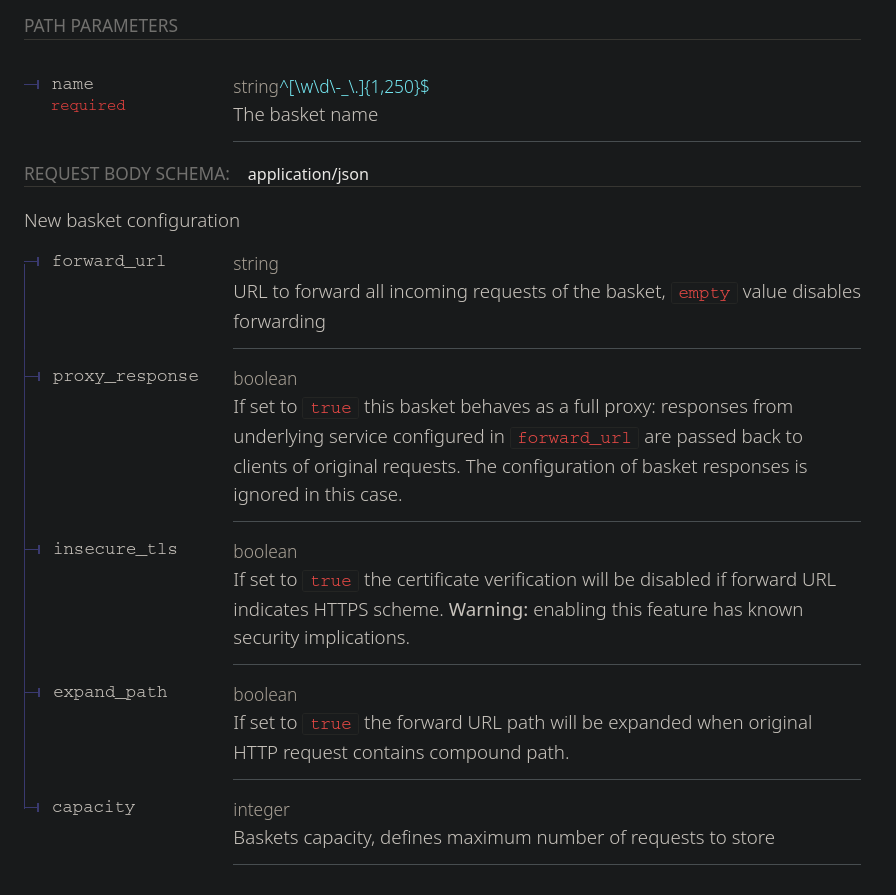Select the forward_url property name
The height and width of the screenshot is (895, 896).
pos(109,262)
